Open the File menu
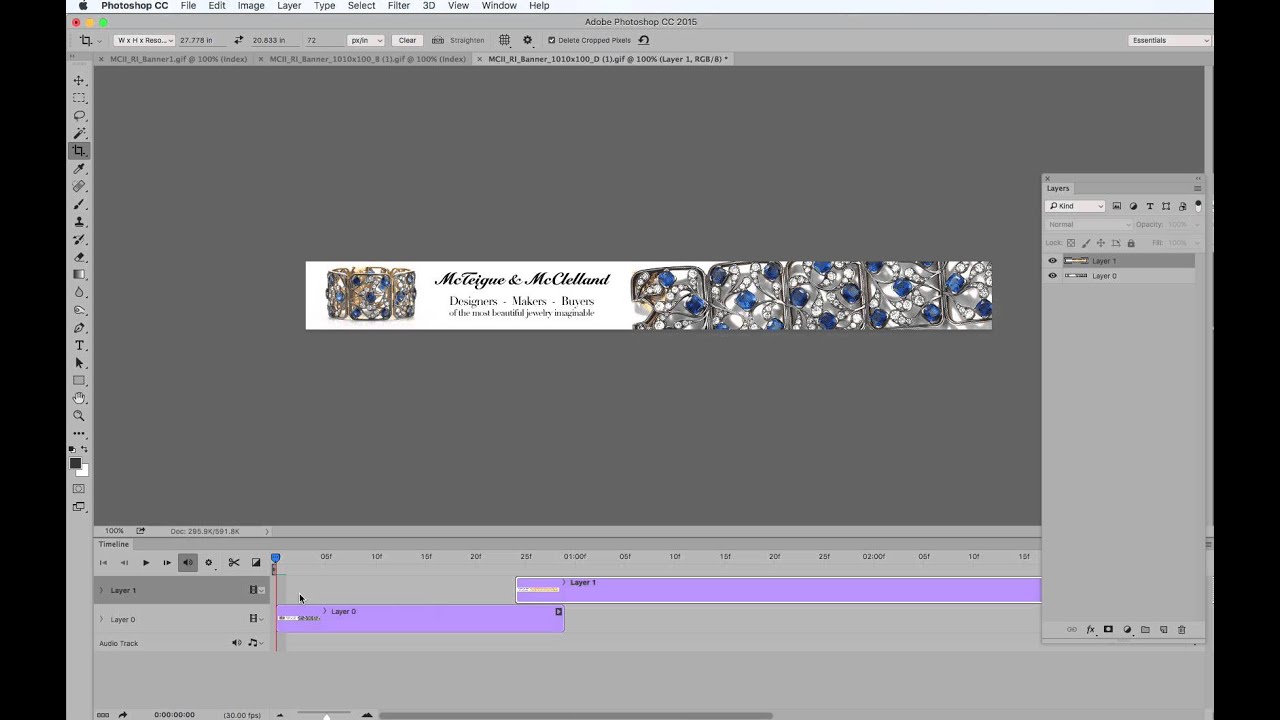This screenshot has width=1280, height=720. 188,6
